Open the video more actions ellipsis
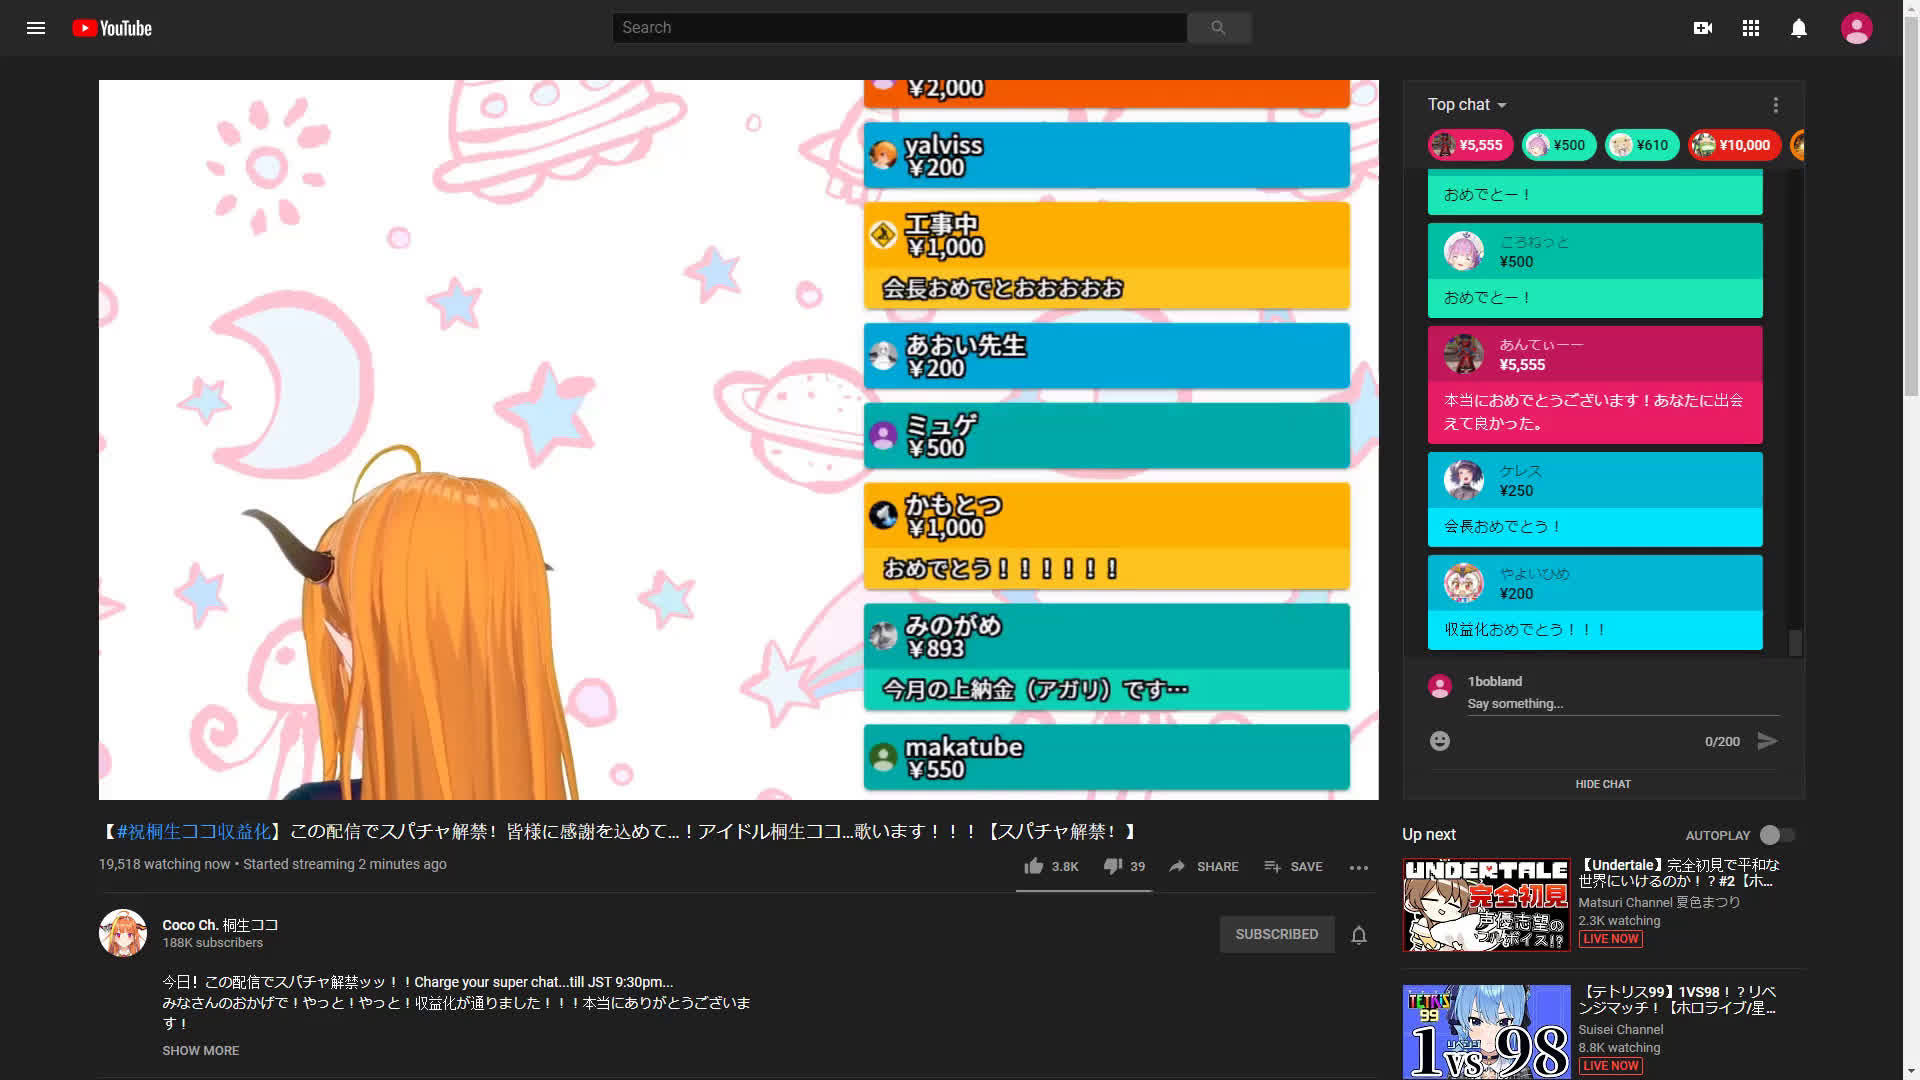The height and width of the screenshot is (1080, 1920). click(1359, 867)
